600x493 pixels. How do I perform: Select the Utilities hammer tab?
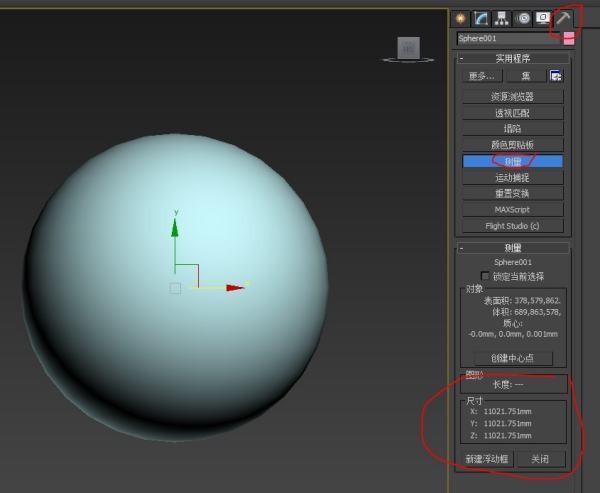point(564,18)
